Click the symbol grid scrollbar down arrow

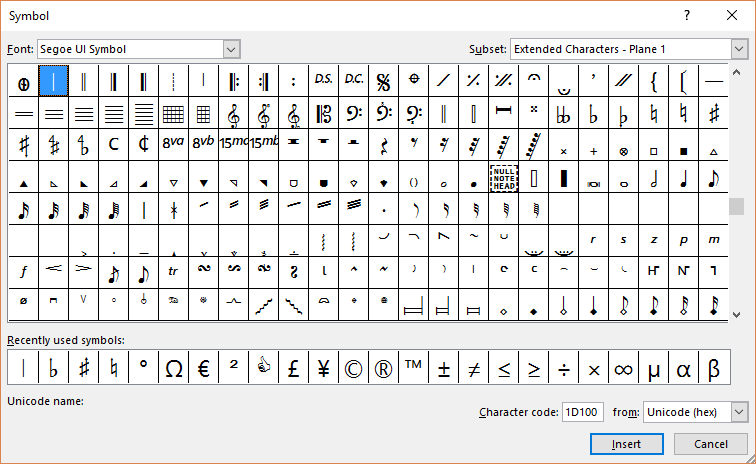(x=737, y=314)
